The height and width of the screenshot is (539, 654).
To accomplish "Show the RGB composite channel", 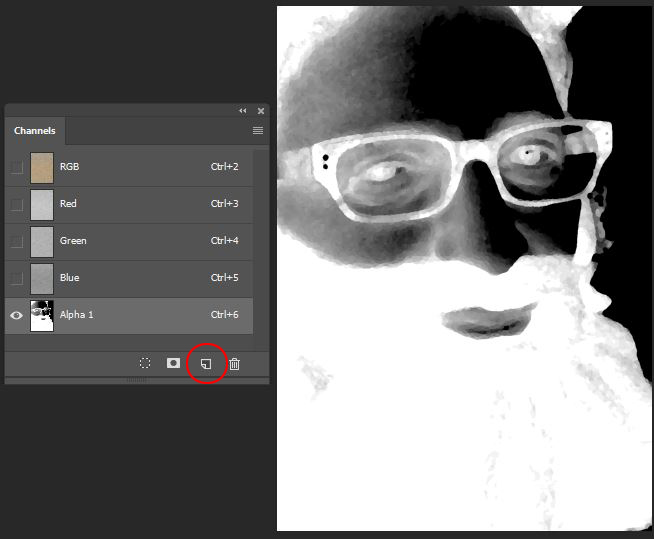I will [17, 167].
